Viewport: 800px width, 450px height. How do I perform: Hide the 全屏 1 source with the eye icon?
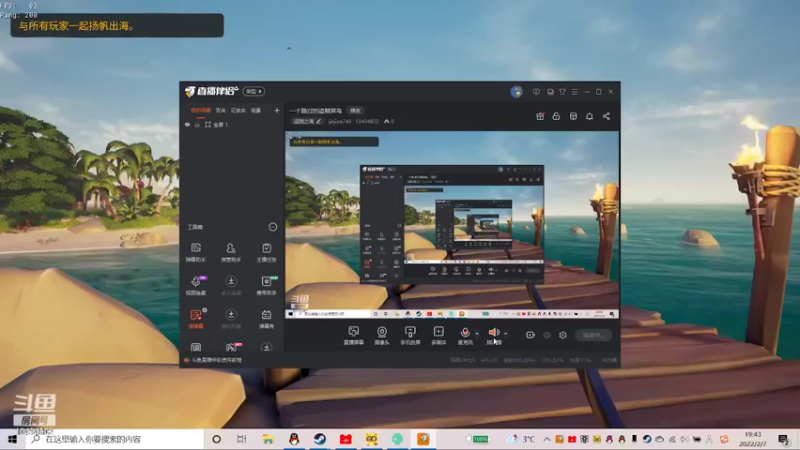point(187,124)
